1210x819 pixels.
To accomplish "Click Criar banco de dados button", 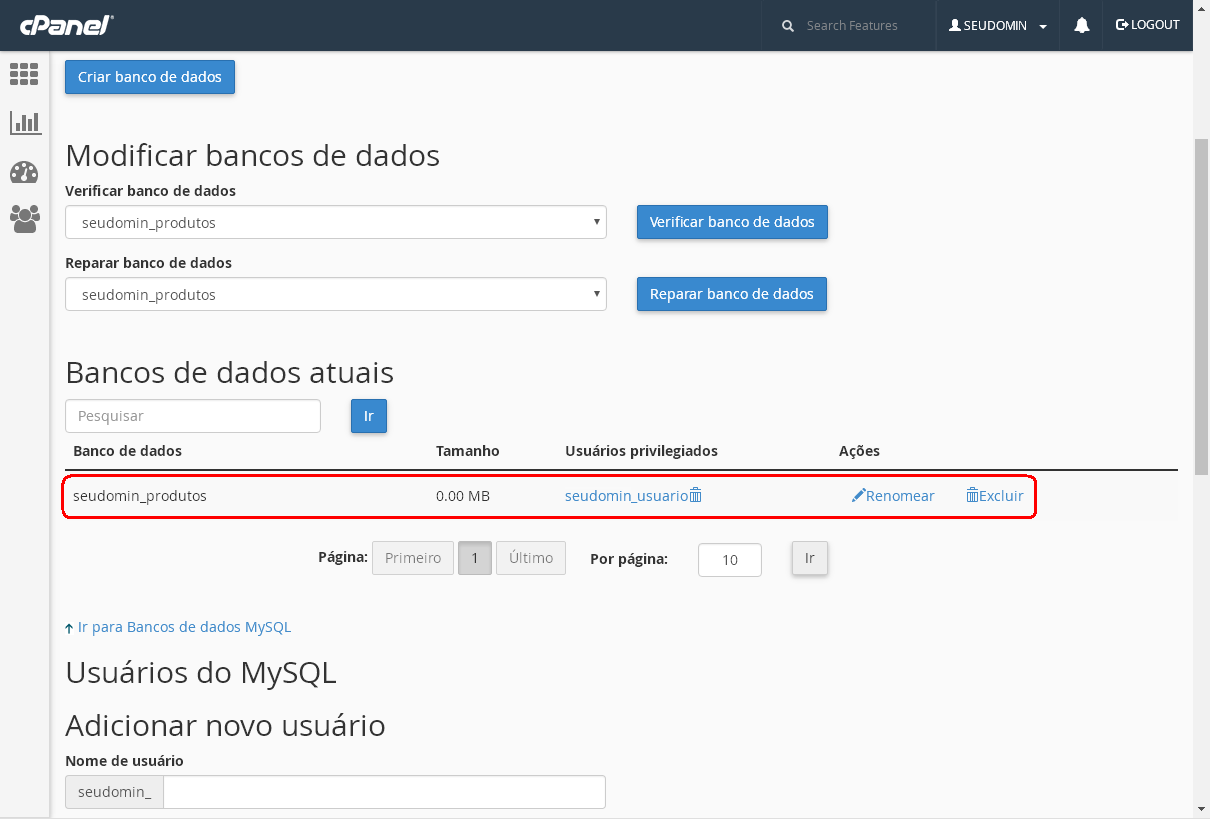I will pos(150,77).
